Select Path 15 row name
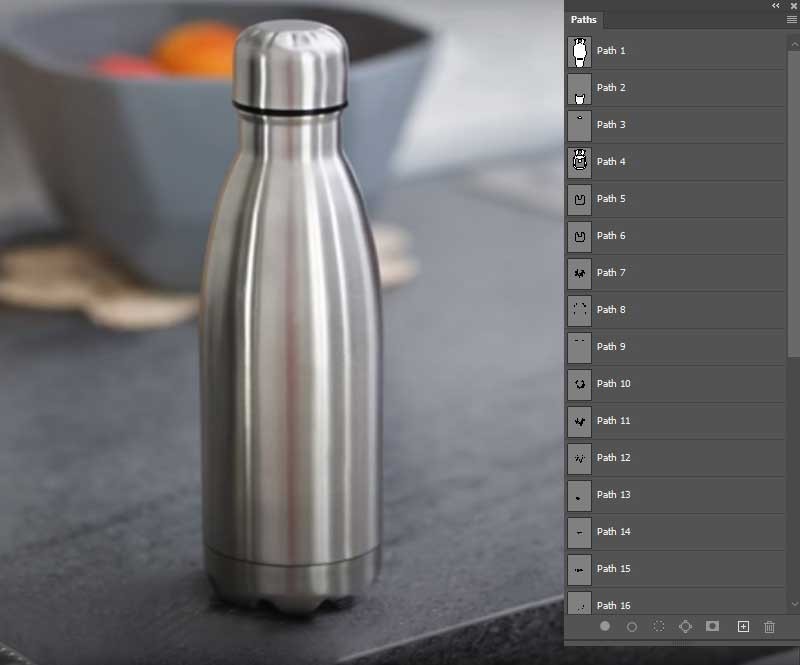The height and width of the screenshot is (665, 800). tap(613, 569)
